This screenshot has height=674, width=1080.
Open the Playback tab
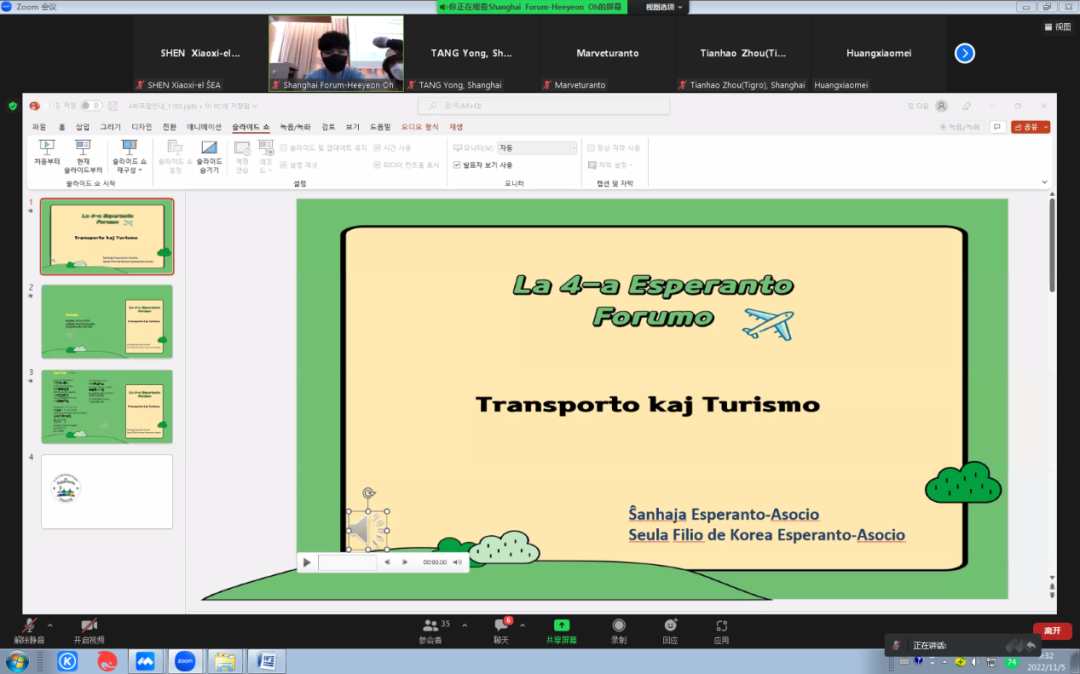[456, 127]
